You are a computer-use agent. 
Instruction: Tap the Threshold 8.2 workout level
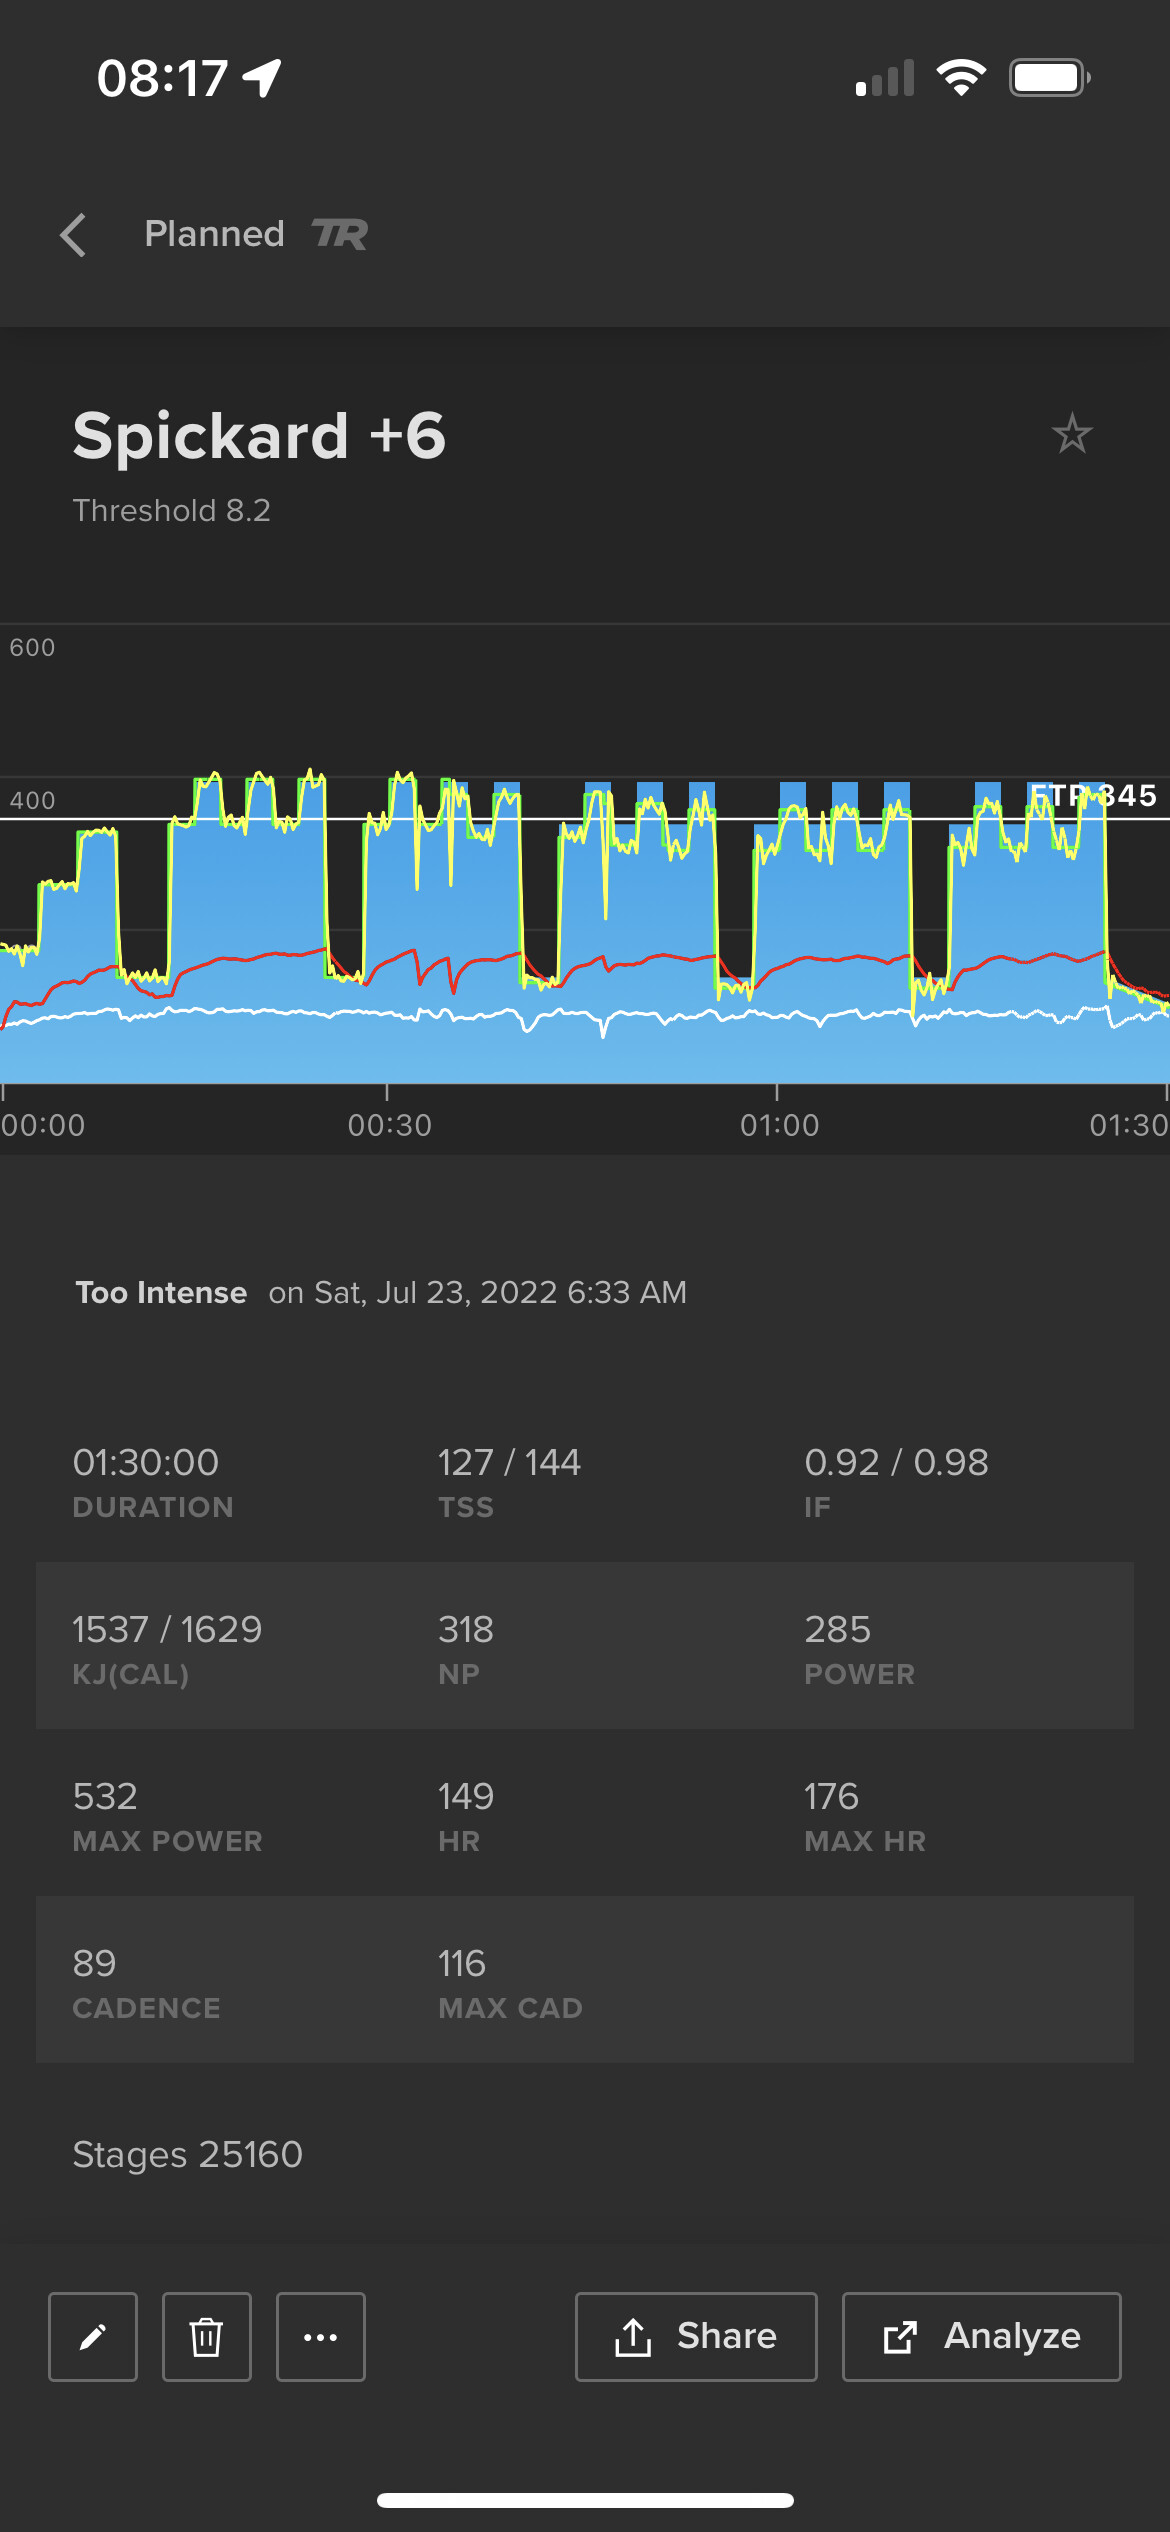pyautogui.click(x=172, y=510)
